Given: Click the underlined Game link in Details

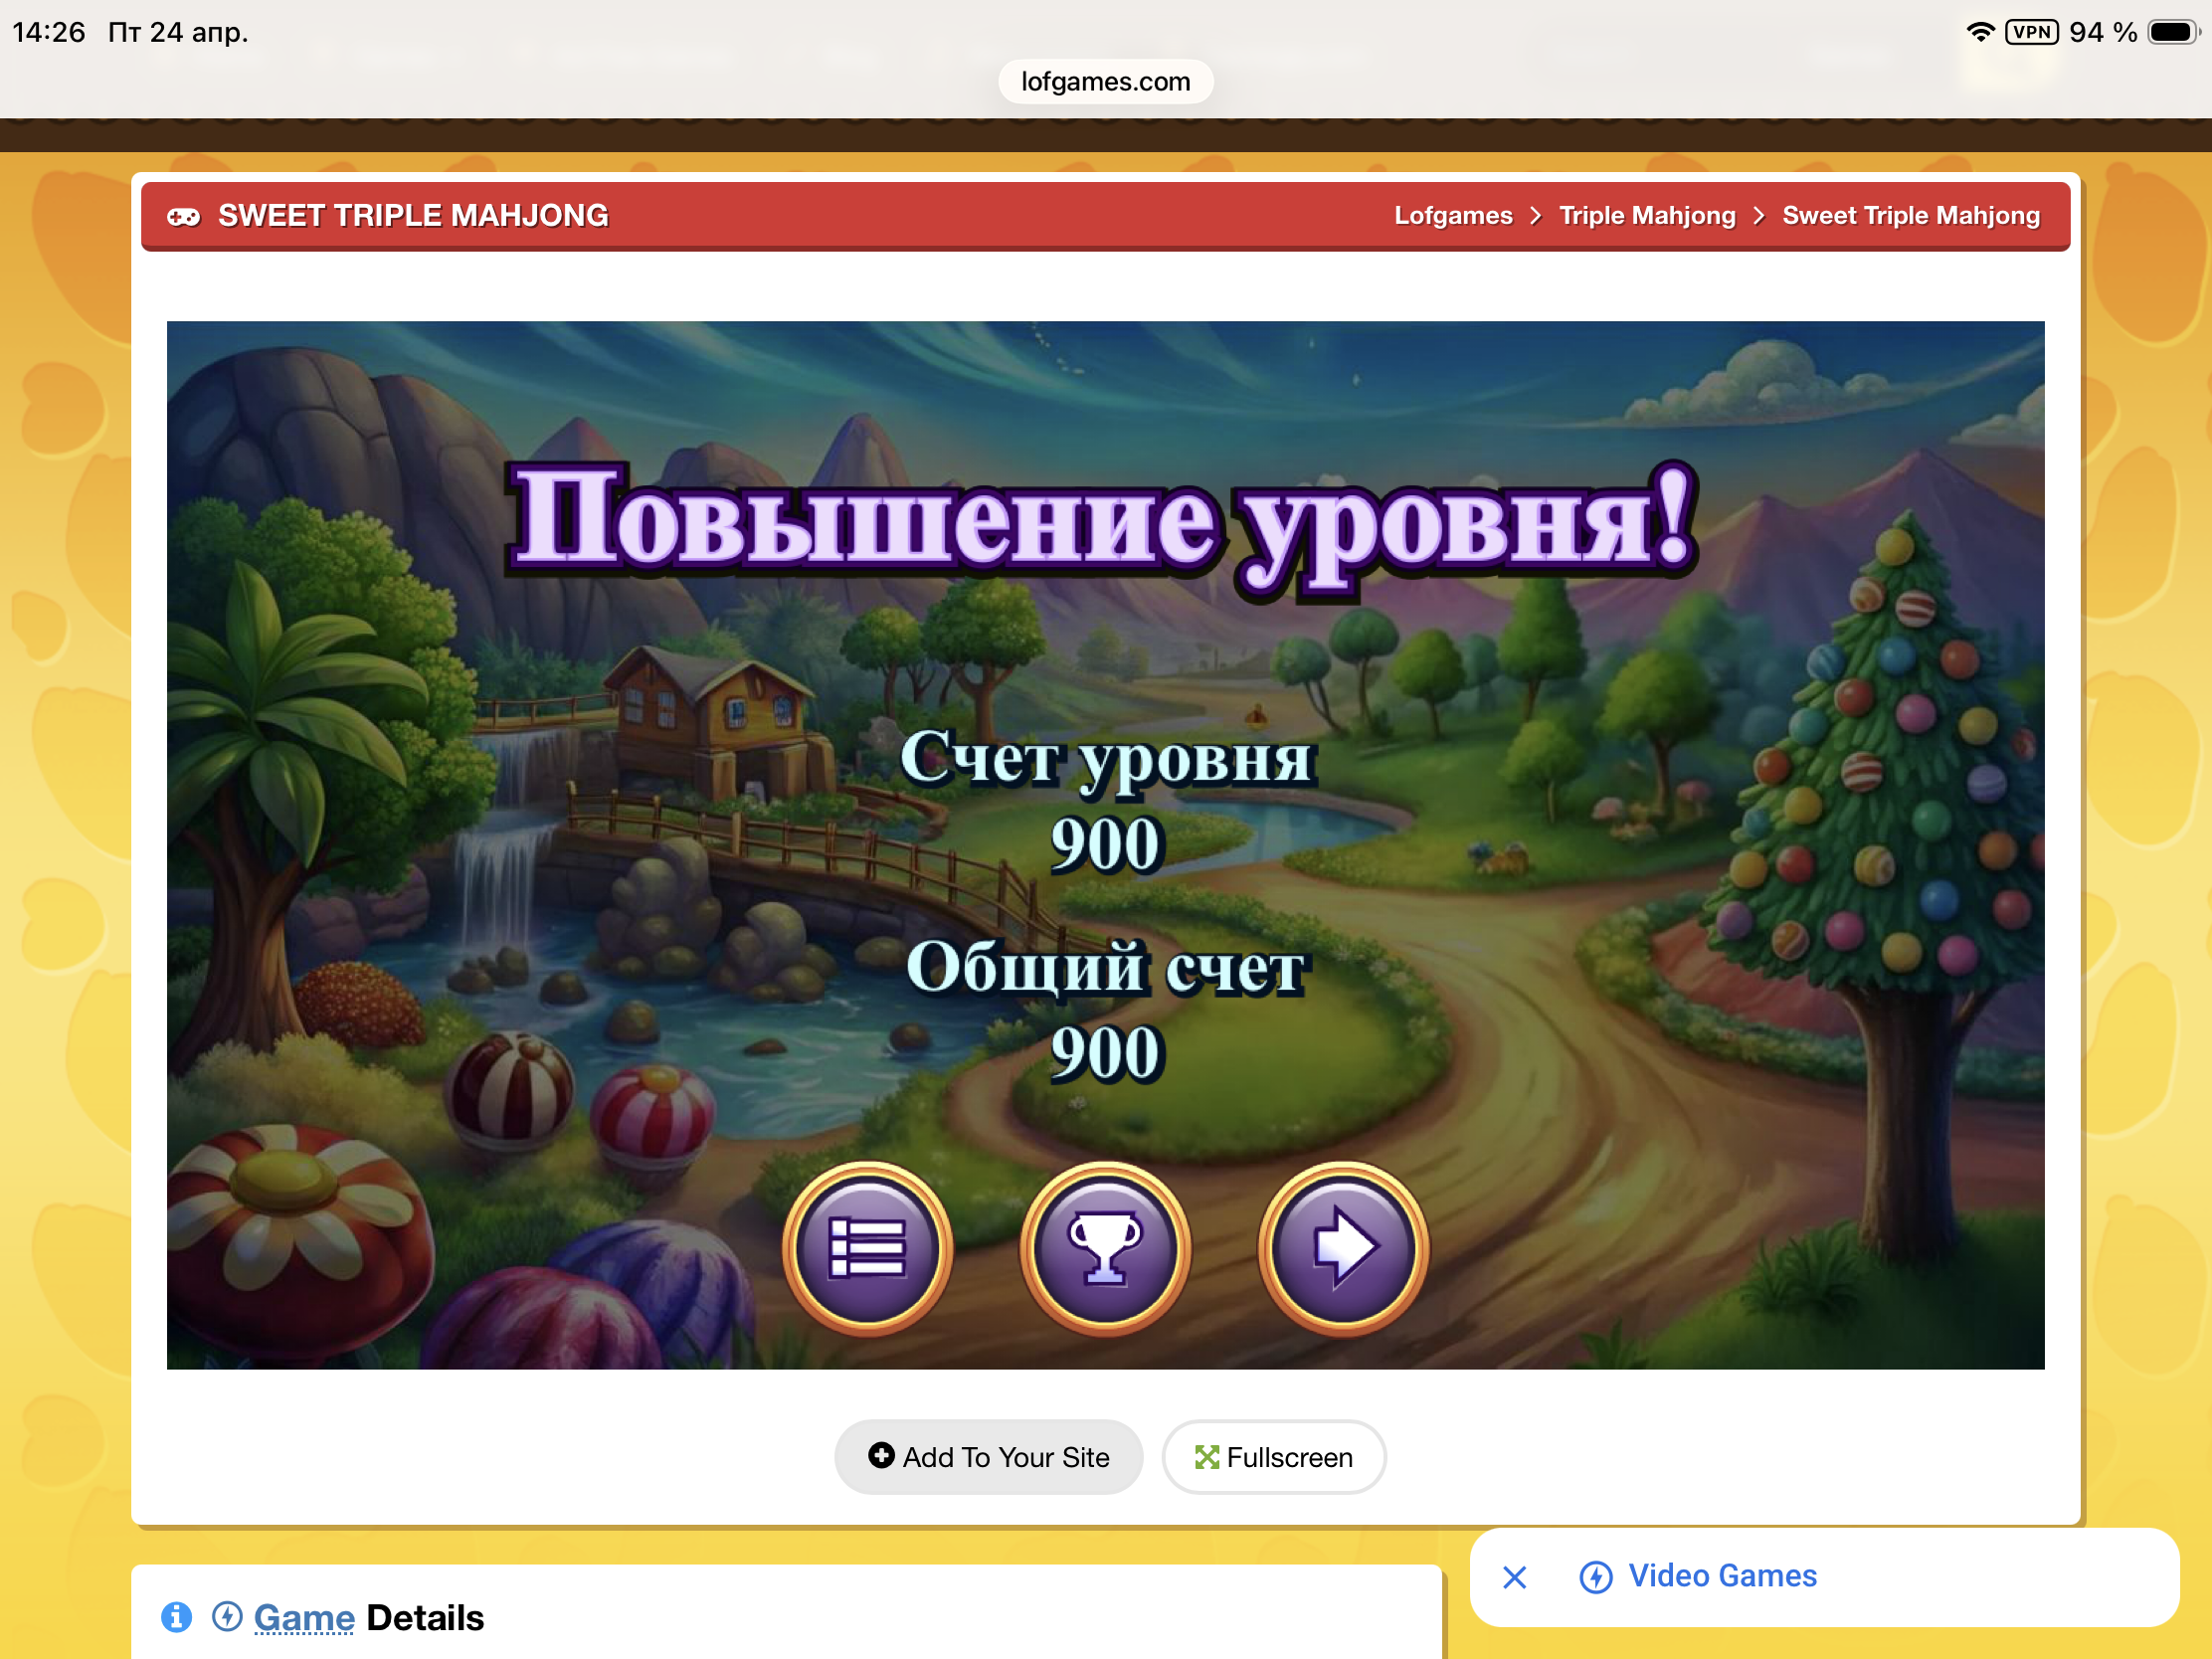Looking at the screenshot, I should pos(304,1617).
